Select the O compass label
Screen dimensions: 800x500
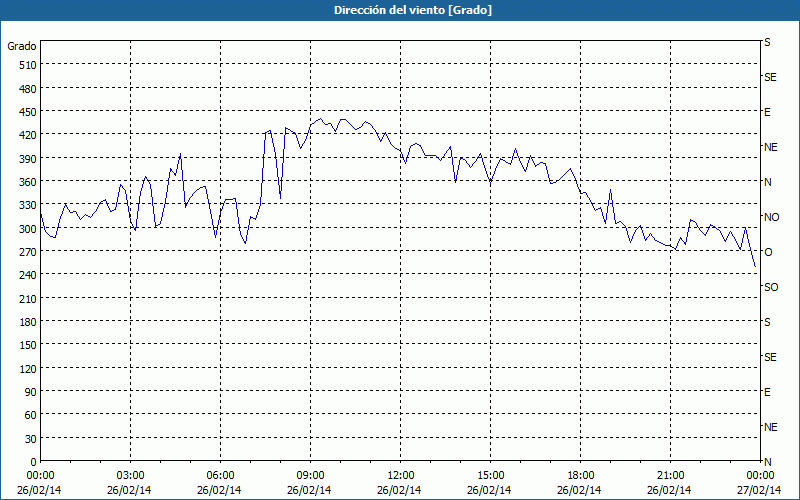(768, 252)
